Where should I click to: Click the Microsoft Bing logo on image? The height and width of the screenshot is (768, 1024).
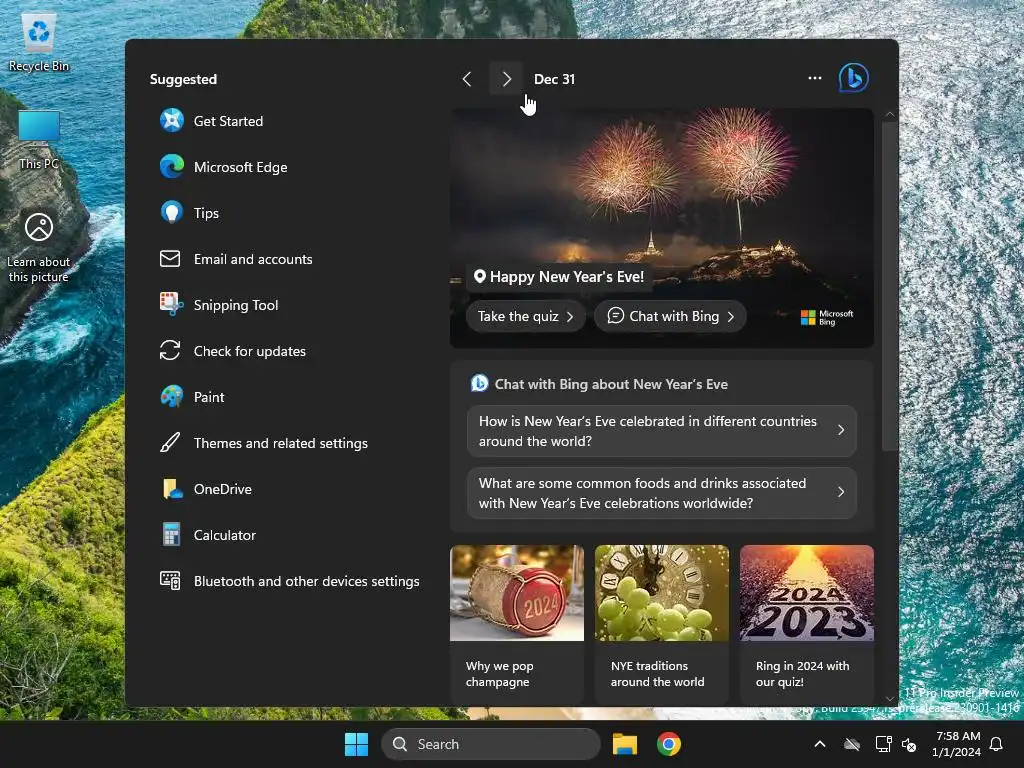point(827,317)
